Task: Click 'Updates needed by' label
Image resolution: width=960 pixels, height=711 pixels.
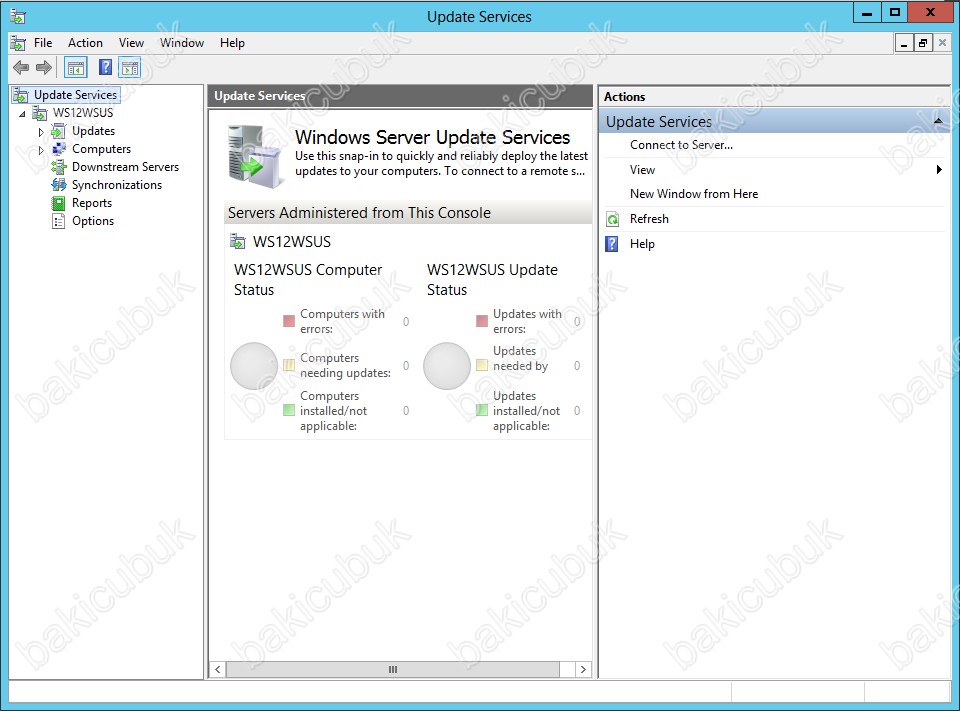Action: pos(520,358)
